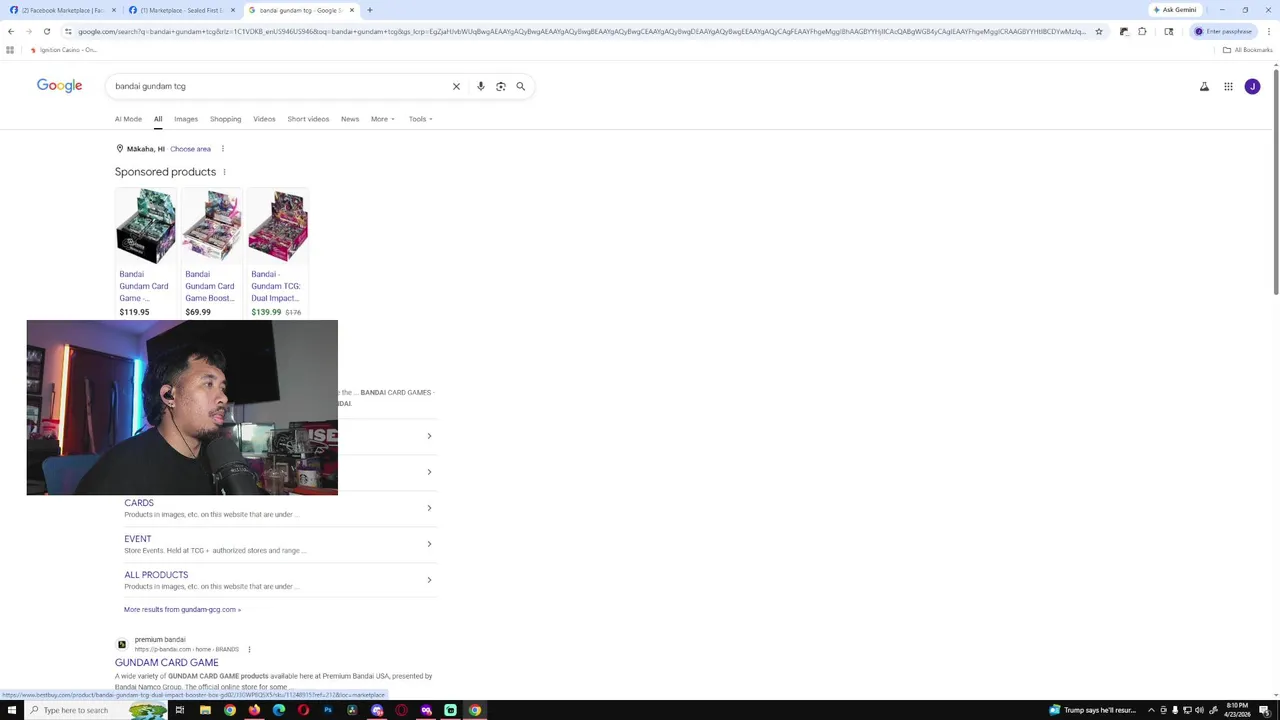Image resolution: width=1280 pixels, height=720 pixels.
Task: Open location options three-dot menu
Action: [223, 149]
